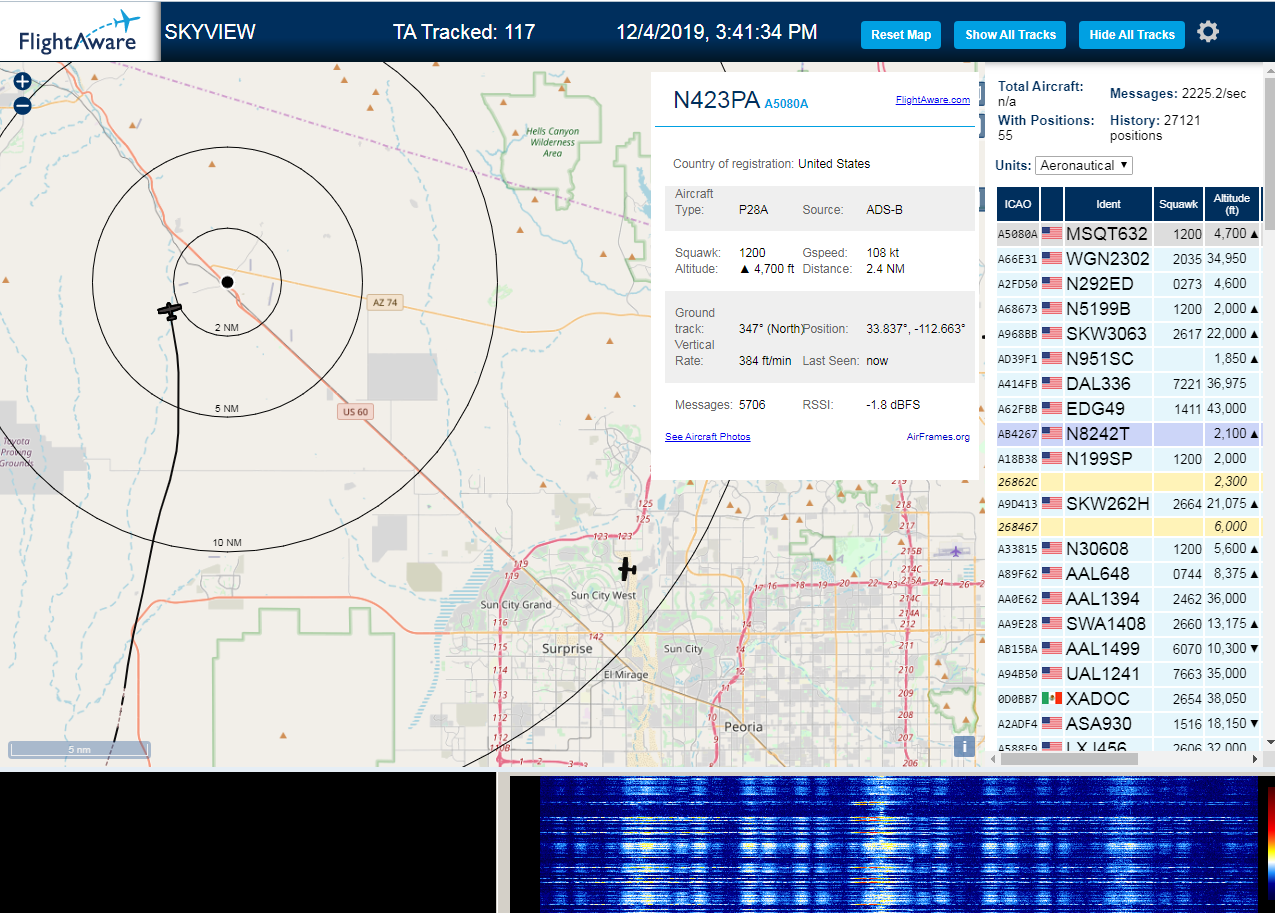Select the N951SC aircraft row
This screenshot has width=1275, height=913.
coord(1128,358)
